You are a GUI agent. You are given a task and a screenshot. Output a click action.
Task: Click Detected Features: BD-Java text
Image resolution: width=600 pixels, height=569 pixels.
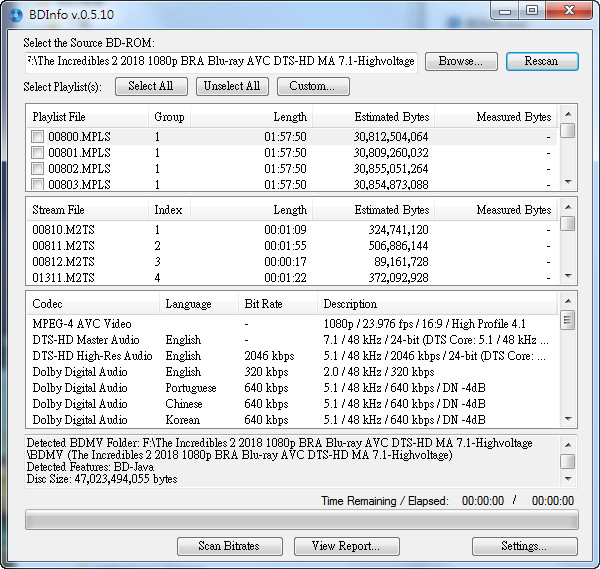tap(90, 467)
